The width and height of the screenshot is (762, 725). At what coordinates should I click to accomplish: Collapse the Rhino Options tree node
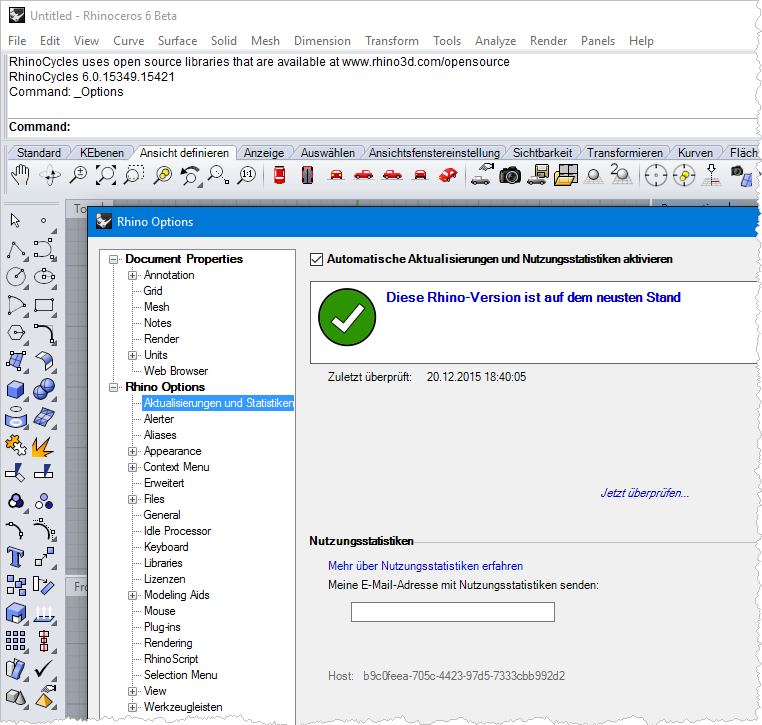[114, 388]
